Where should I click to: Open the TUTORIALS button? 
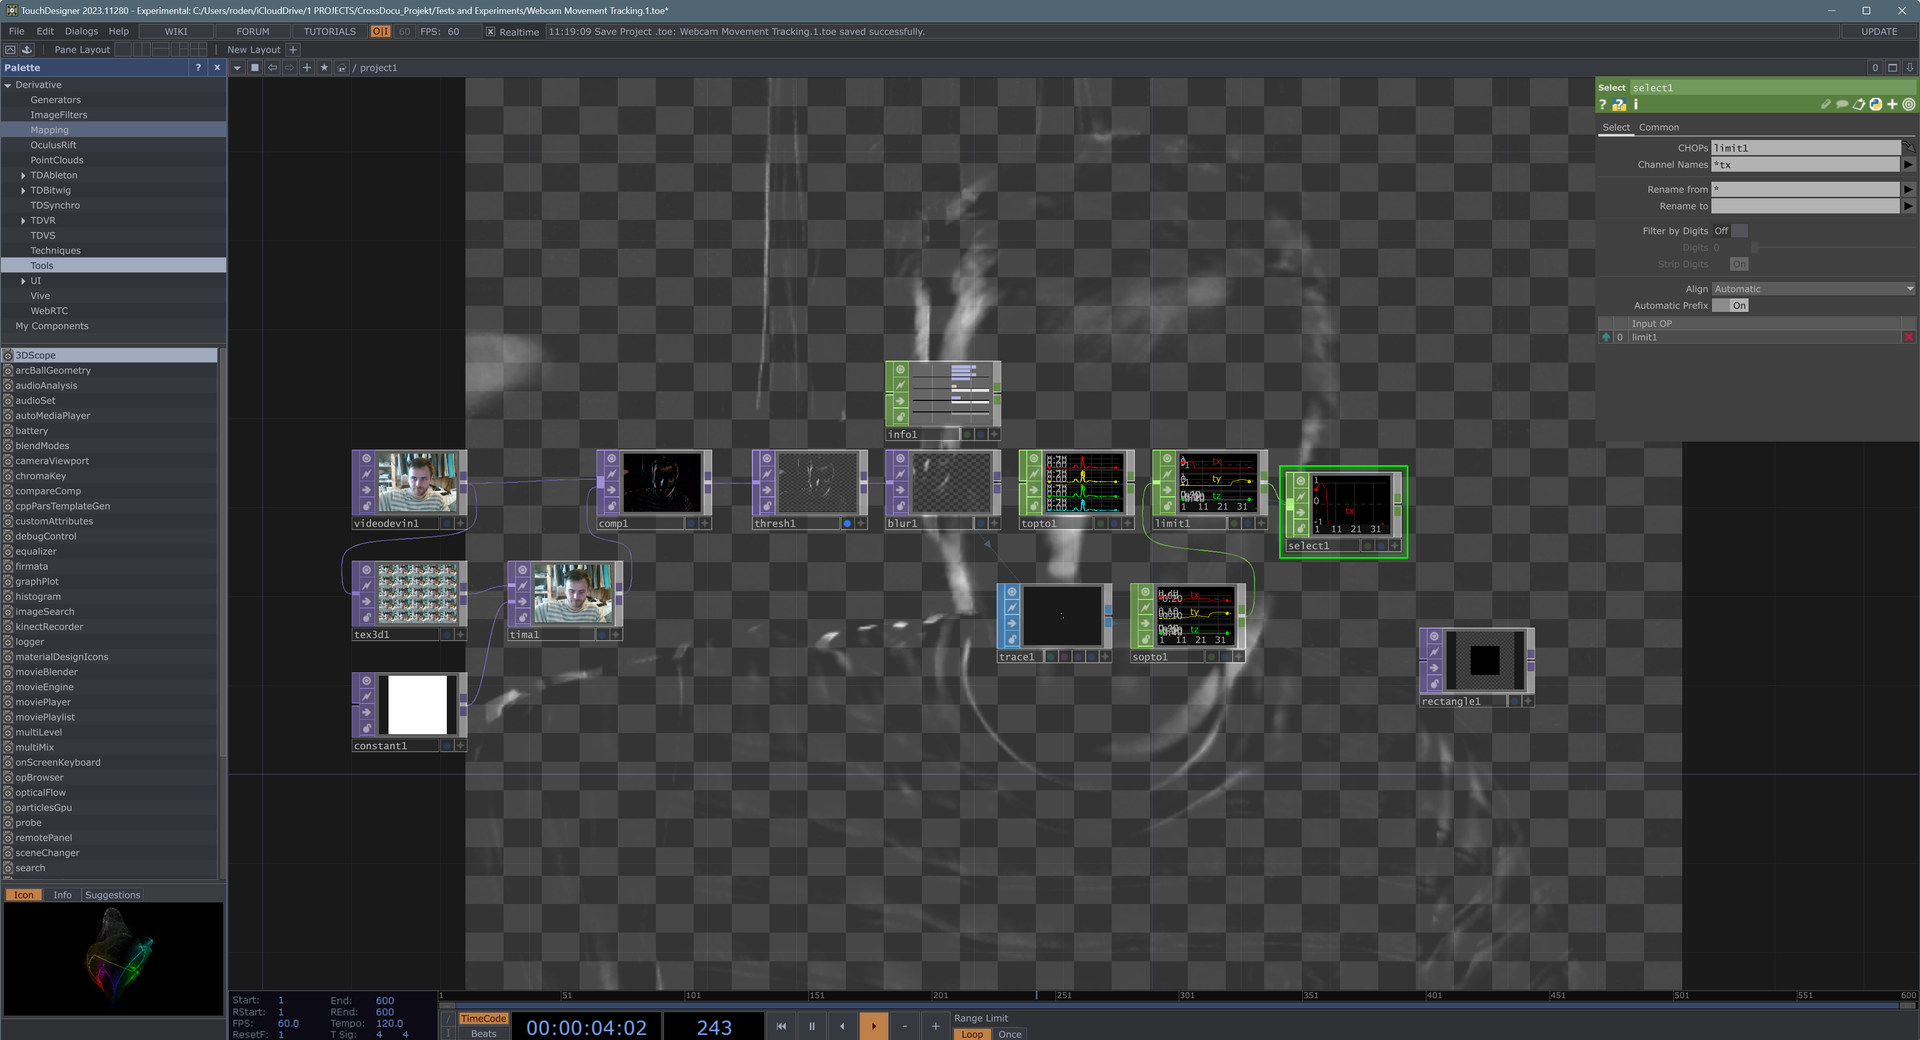pos(330,31)
